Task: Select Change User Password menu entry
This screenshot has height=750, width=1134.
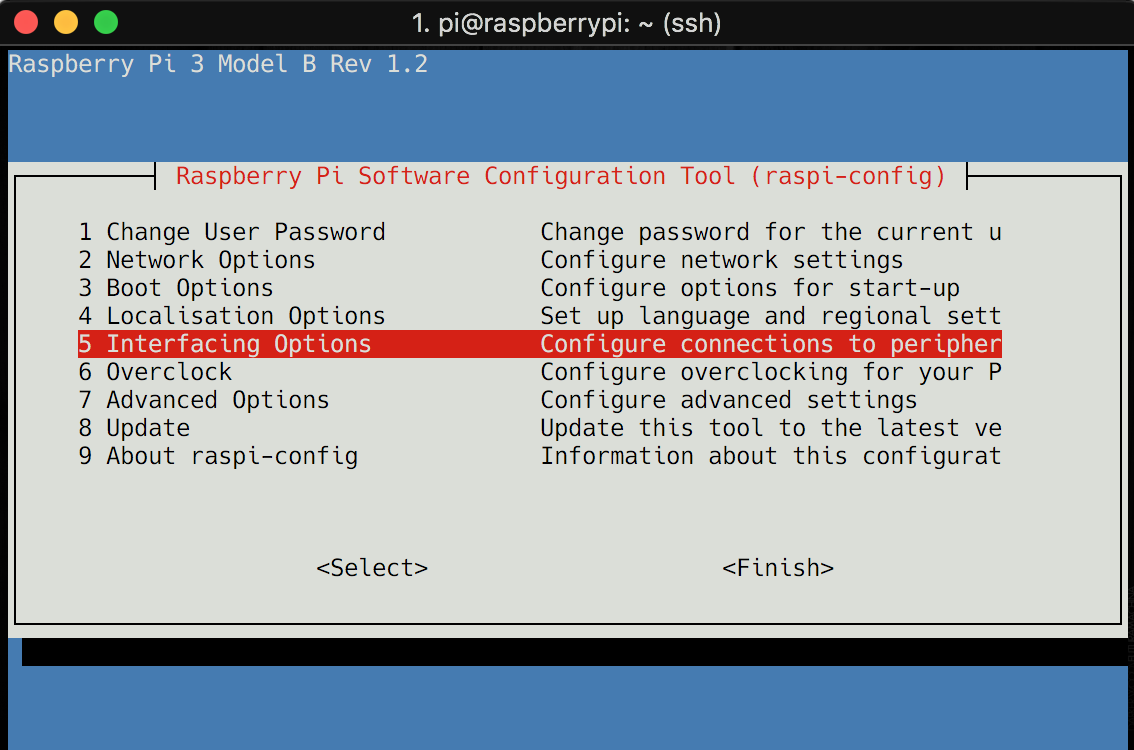Action: 540,232
